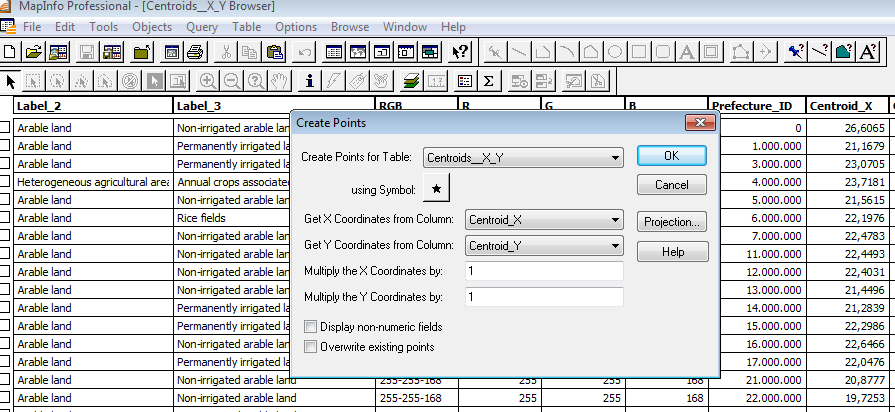Click the Info tool icon
This screenshot has height=412, width=895.
tap(310, 82)
